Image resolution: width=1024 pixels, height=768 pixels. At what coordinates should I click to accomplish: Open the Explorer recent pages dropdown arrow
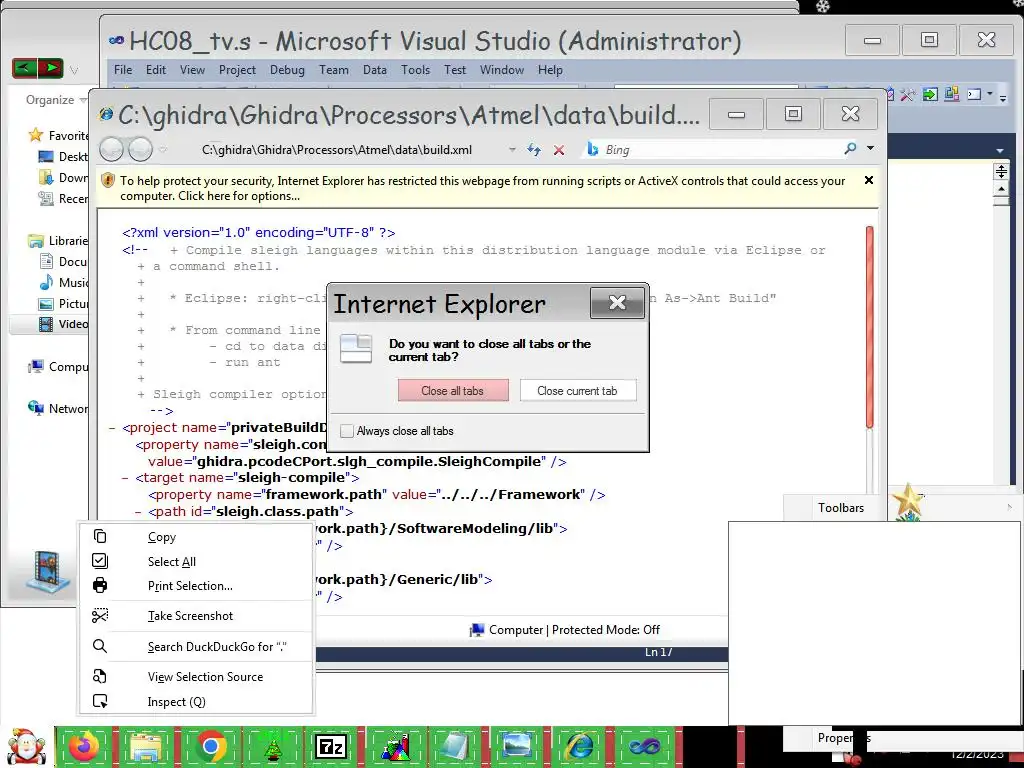coord(74,69)
